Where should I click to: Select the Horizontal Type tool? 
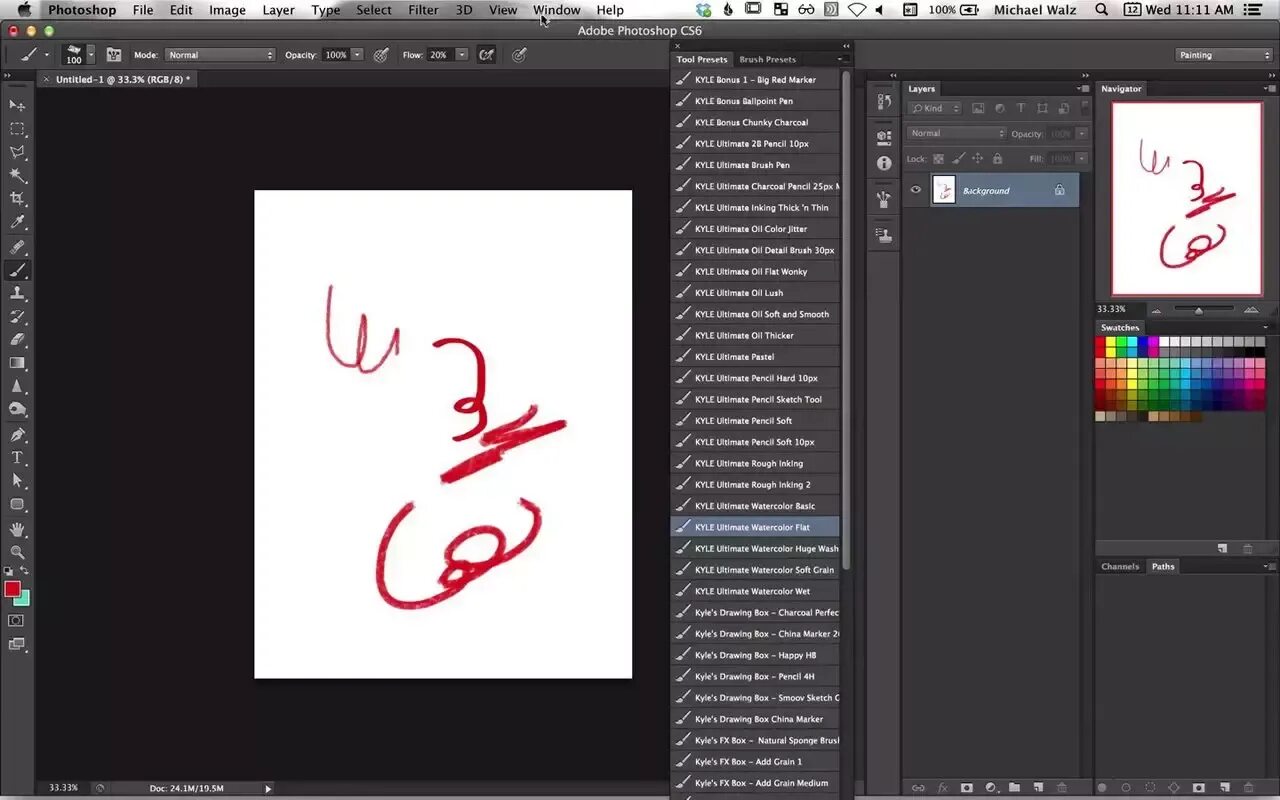[17, 458]
